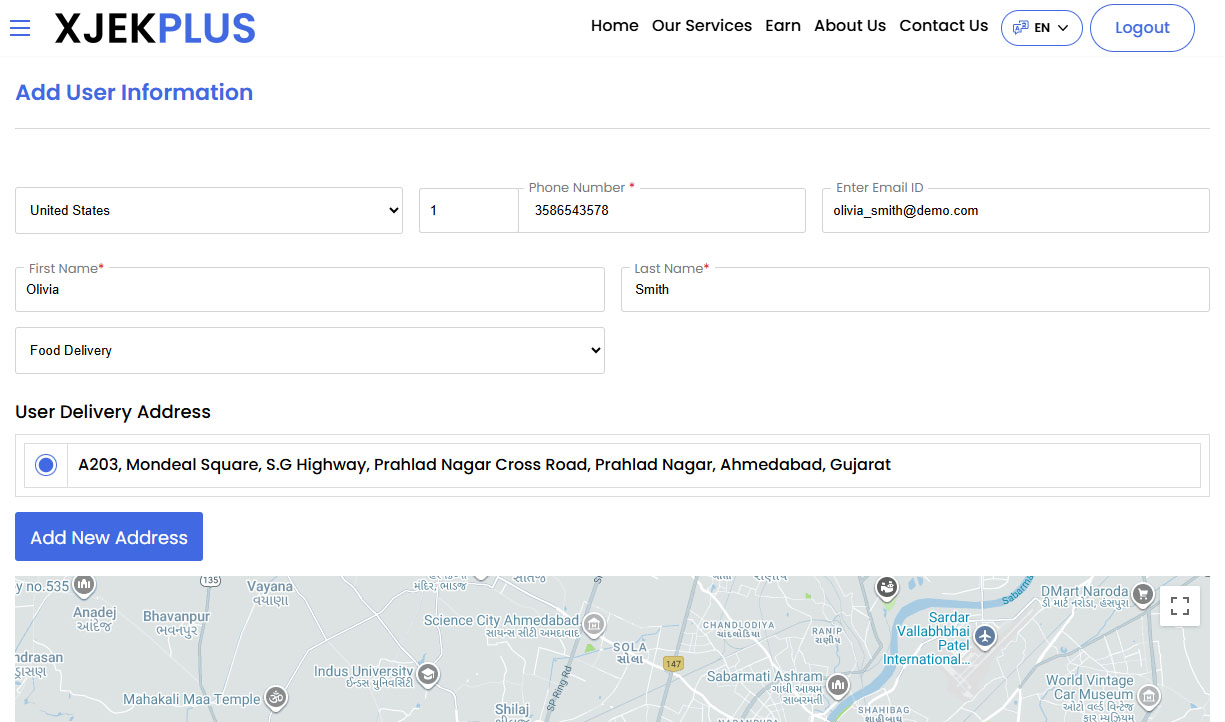Click the XJEKPLUS logo
The image size is (1225, 722).
155,28
